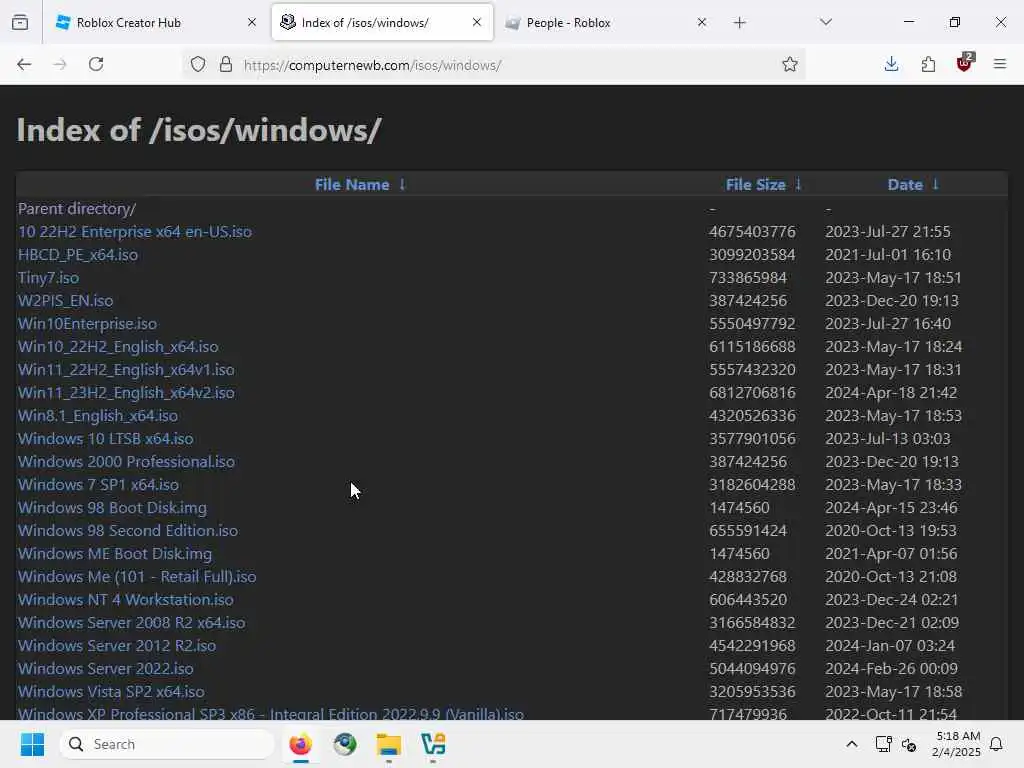The height and width of the screenshot is (768, 1024).
Task: Click Firefox icon in the taskbar
Action: pos(300,744)
